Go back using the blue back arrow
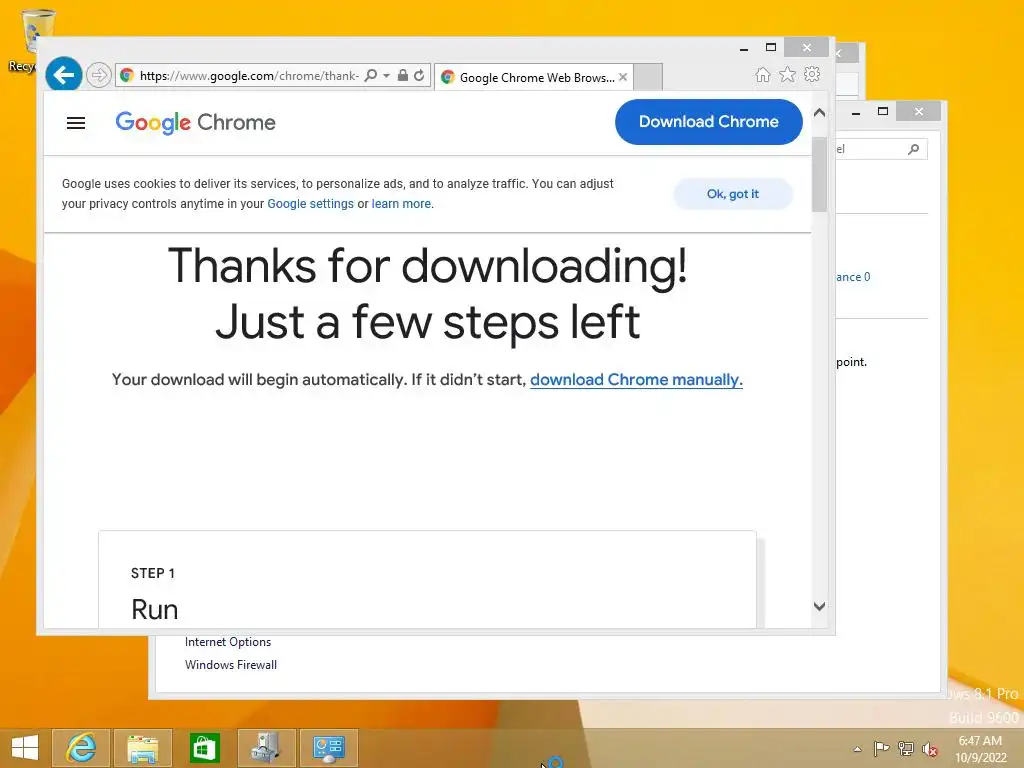Image resolution: width=1024 pixels, height=768 pixels. pyautogui.click(x=63, y=75)
